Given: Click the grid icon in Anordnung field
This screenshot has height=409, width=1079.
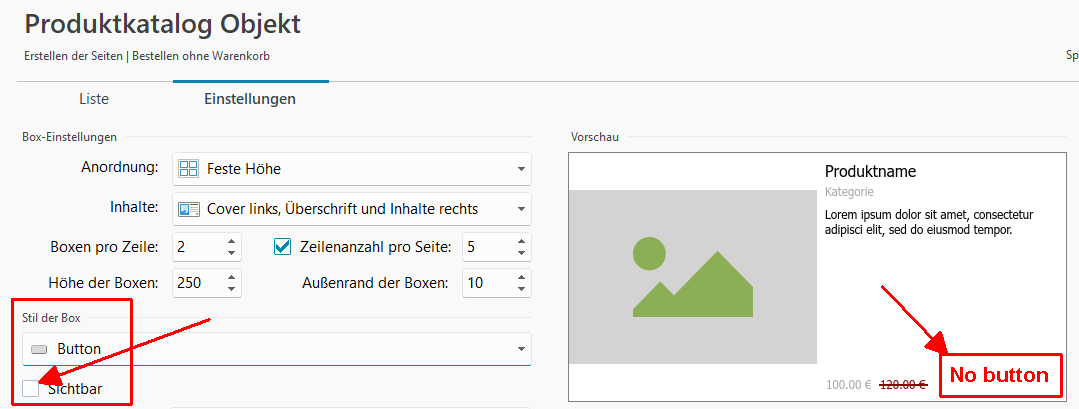Looking at the screenshot, I should point(188,169).
